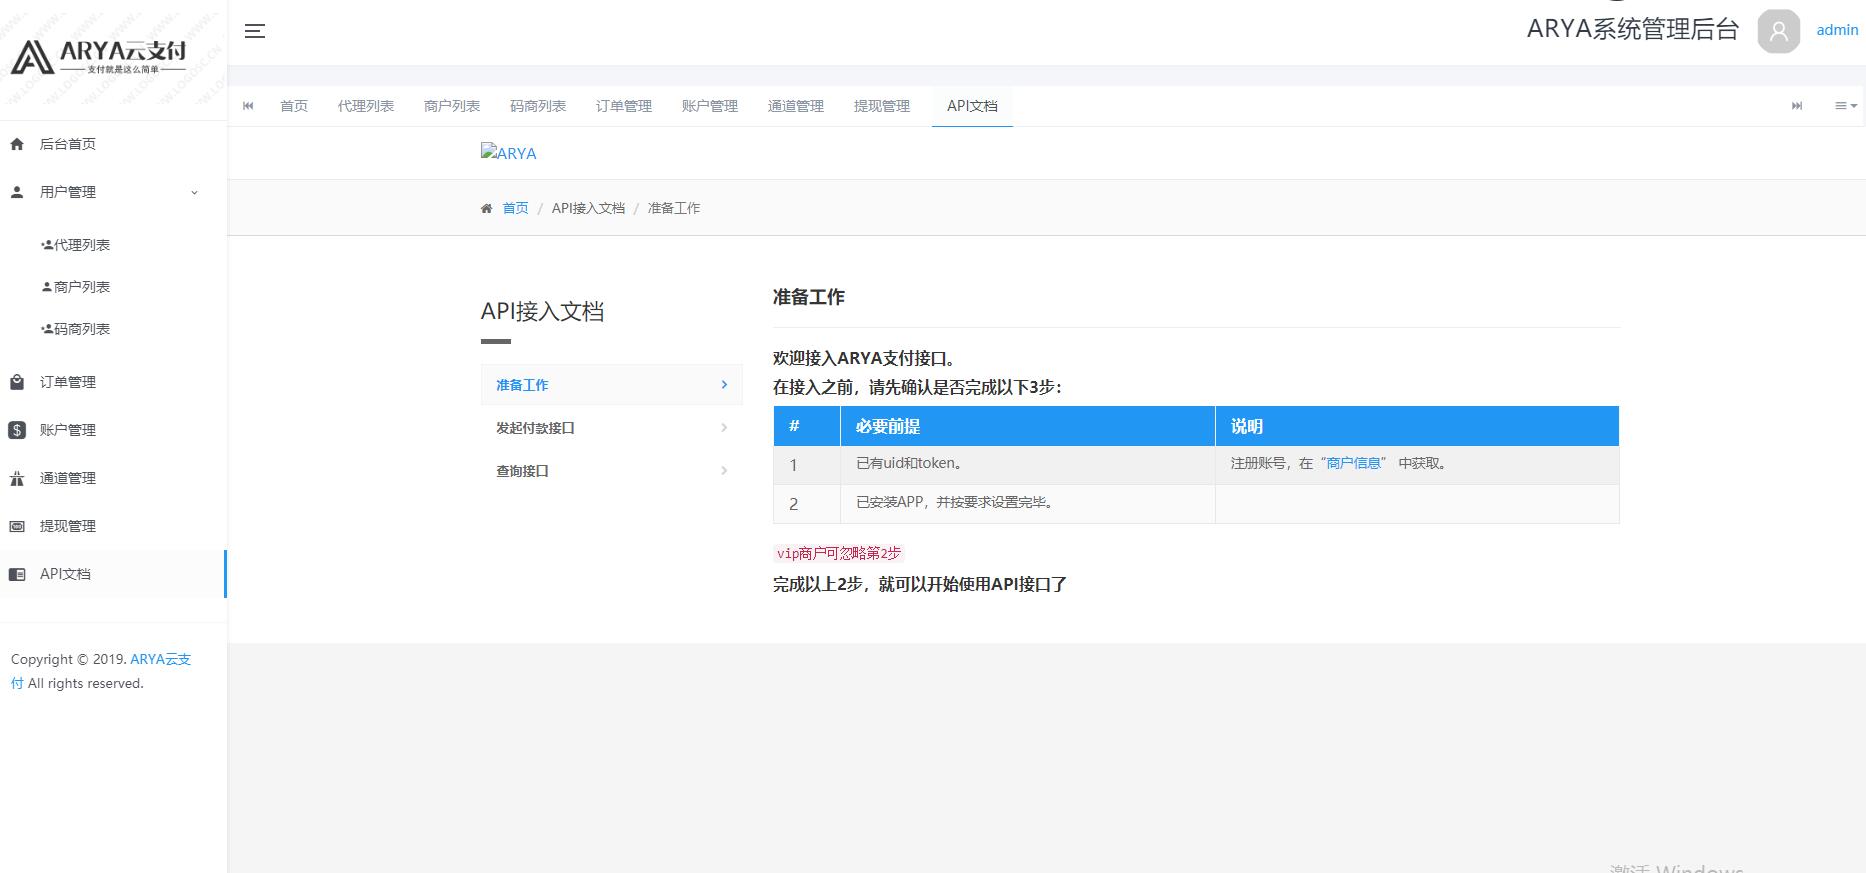Open the 商户信息 link in table

tap(1353, 463)
